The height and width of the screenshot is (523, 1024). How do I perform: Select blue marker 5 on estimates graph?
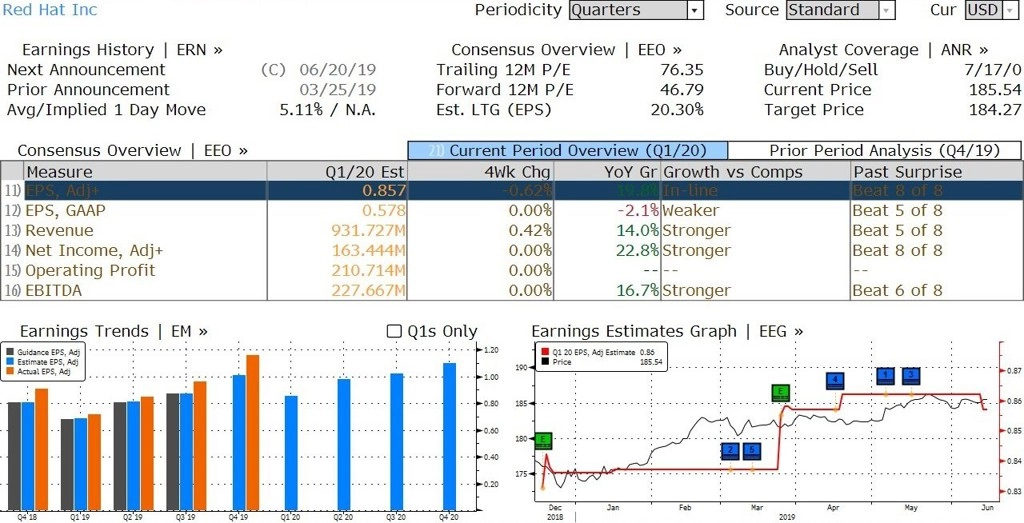[x=752, y=451]
